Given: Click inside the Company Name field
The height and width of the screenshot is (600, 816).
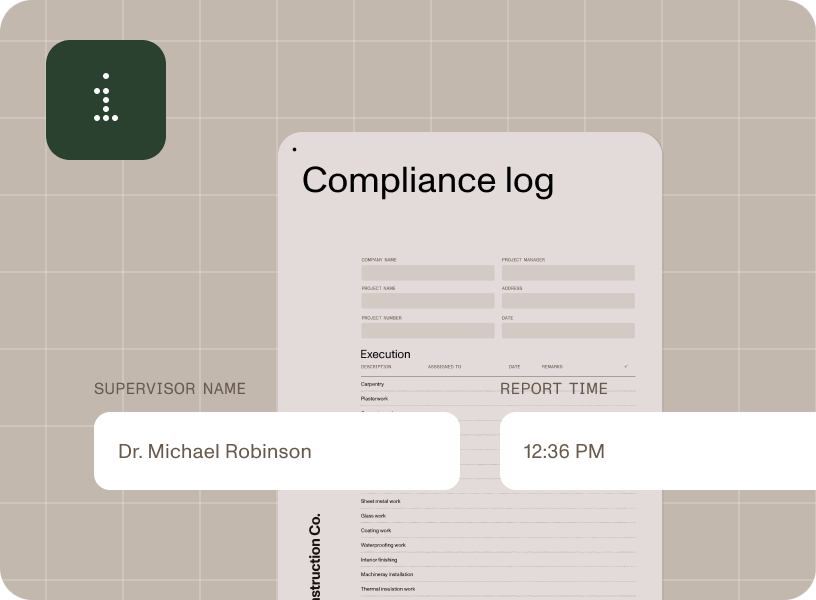Looking at the screenshot, I should (427, 272).
